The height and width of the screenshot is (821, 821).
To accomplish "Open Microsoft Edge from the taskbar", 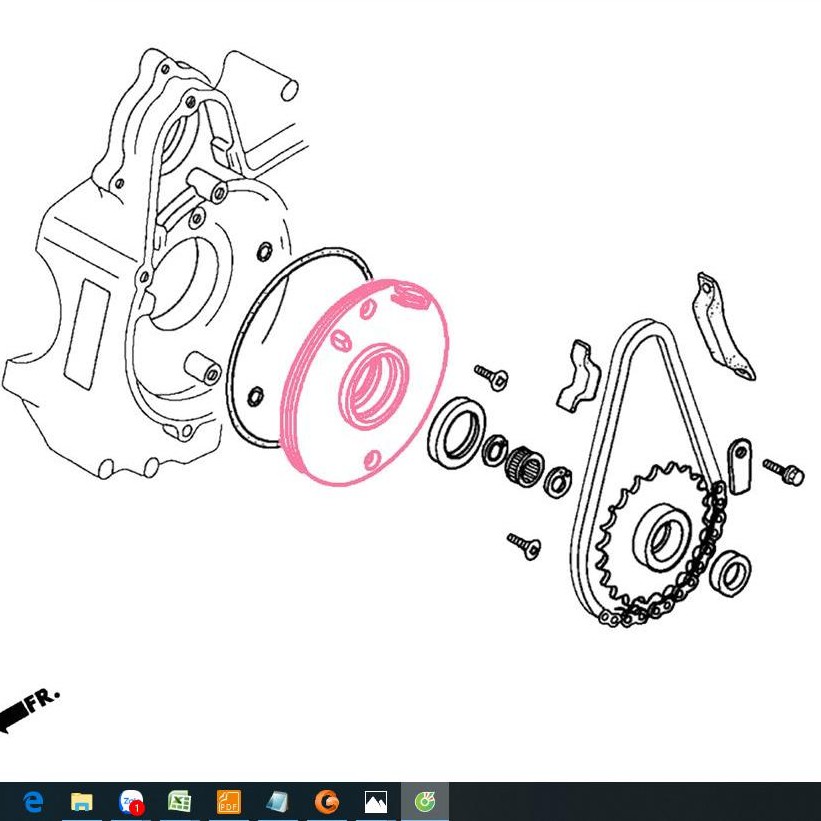I will point(33,802).
